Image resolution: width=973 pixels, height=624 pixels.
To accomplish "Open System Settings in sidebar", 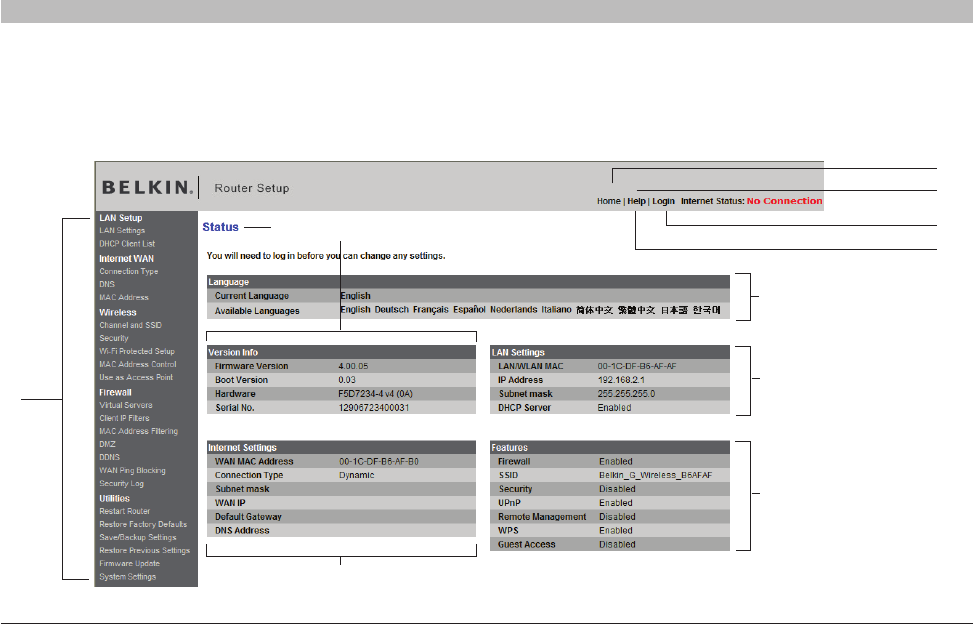I will [x=127, y=577].
